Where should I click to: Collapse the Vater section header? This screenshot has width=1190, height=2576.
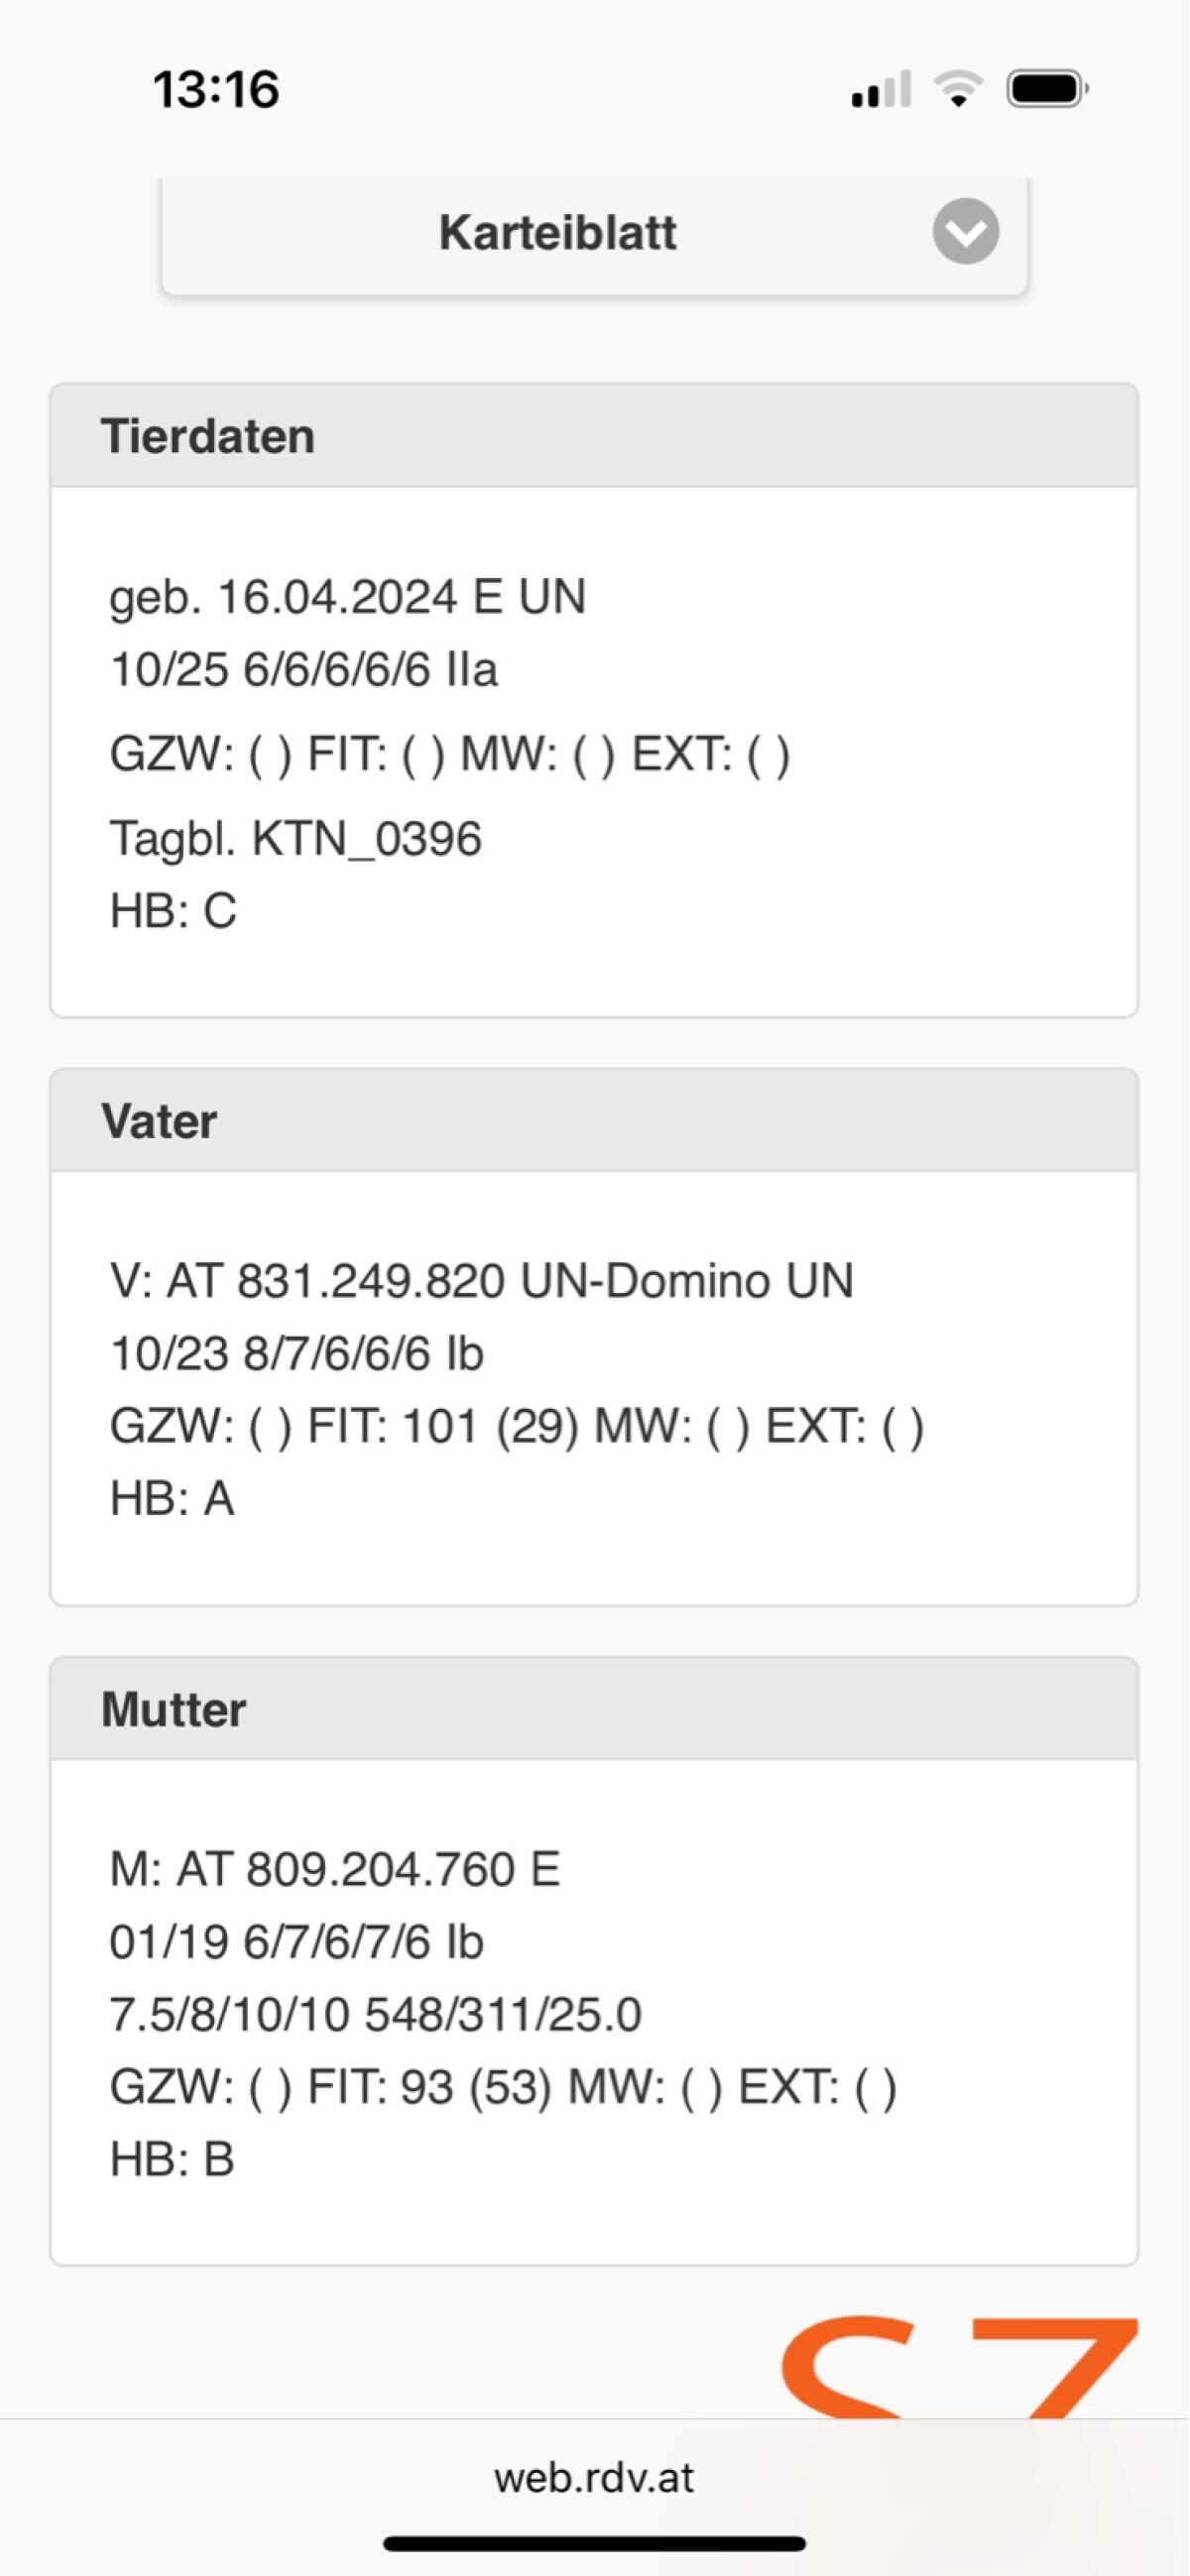594,1121
